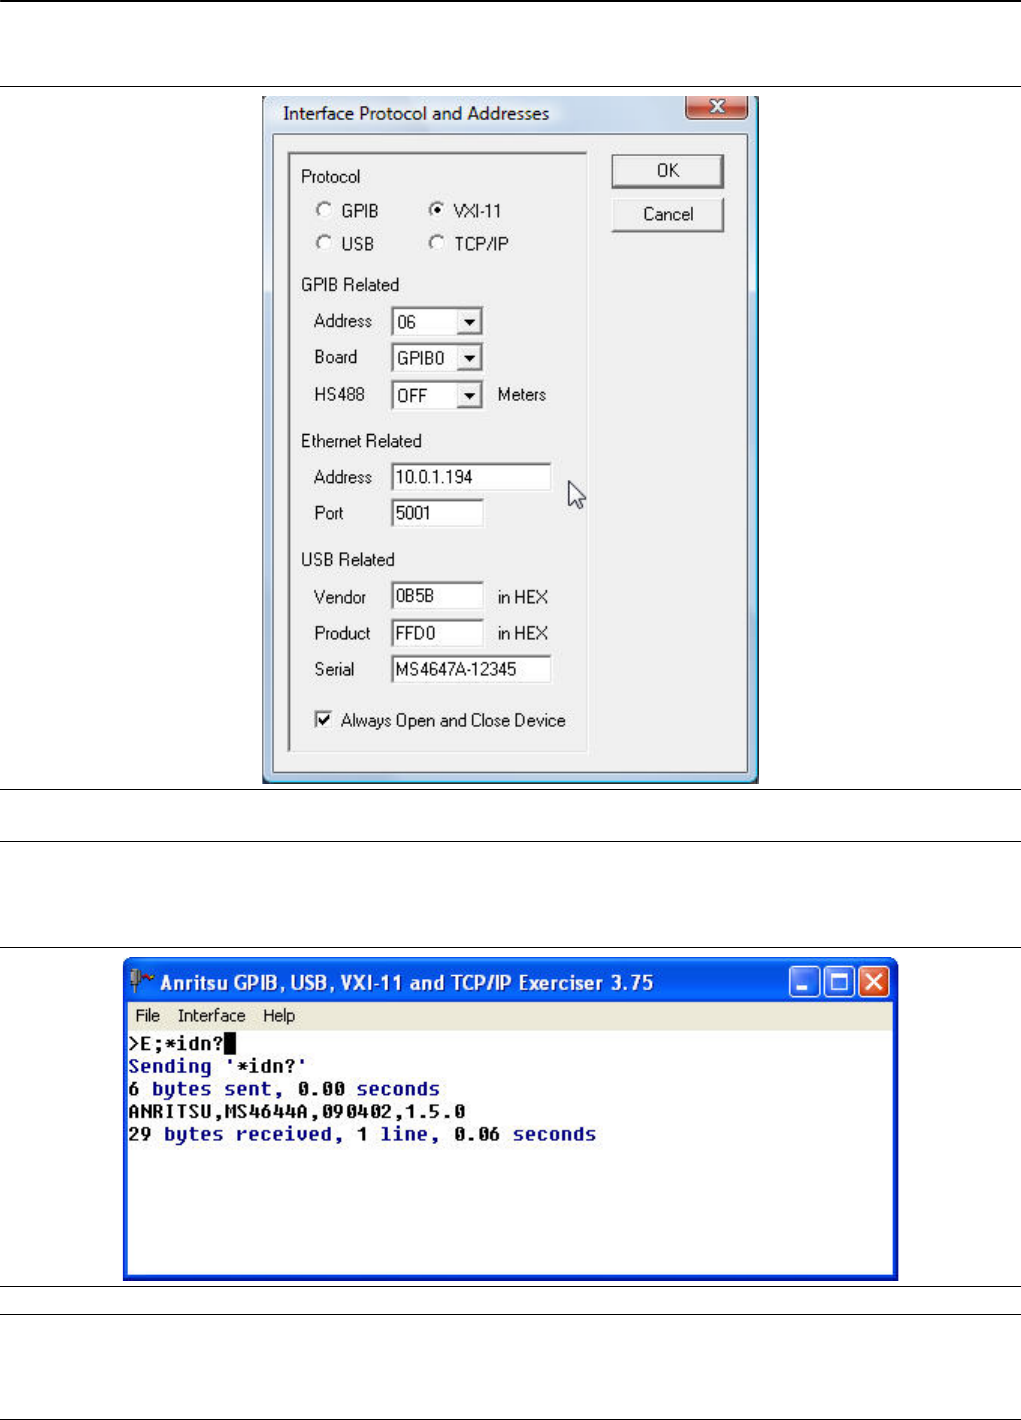The height and width of the screenshot is (1420, 1021).
Task: Click the USB Vendor field 0B5B
Action: click(x=437, y=596)
